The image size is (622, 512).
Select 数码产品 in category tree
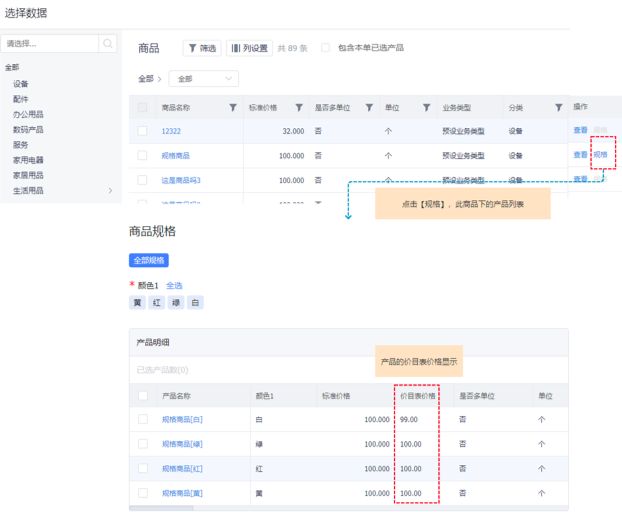point(28,129)
